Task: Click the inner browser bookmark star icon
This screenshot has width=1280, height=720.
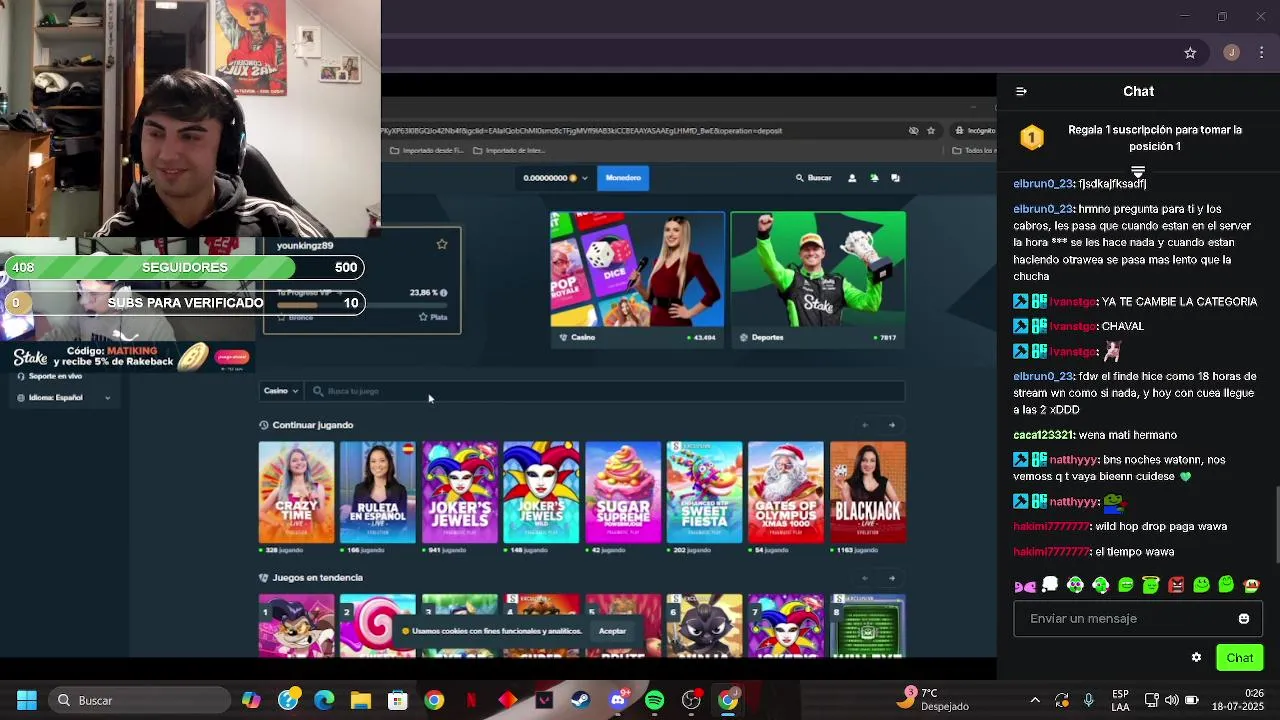Action: click(x=931, y=131)
